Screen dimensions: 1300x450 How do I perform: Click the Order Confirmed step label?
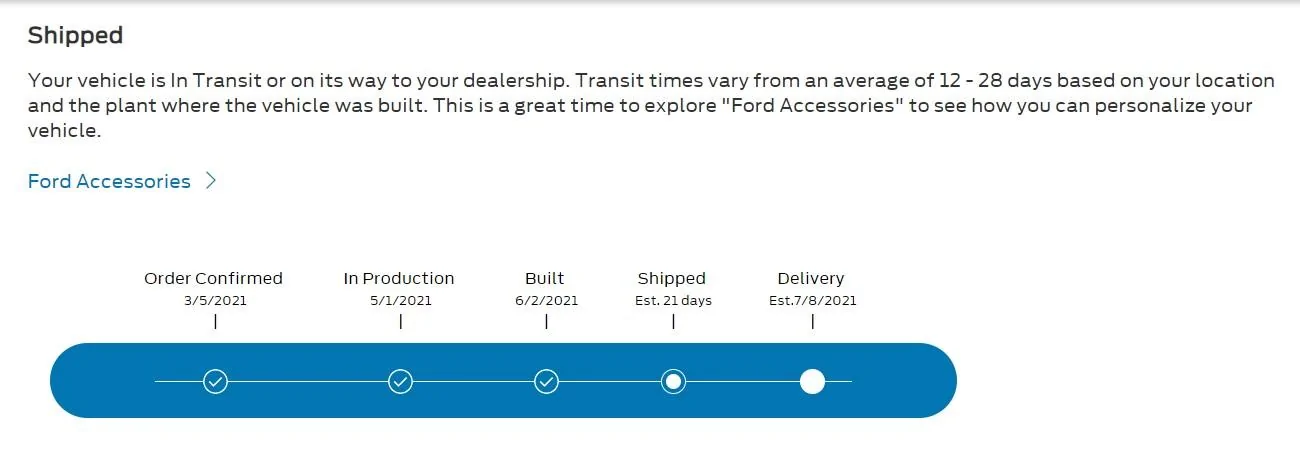213,278
